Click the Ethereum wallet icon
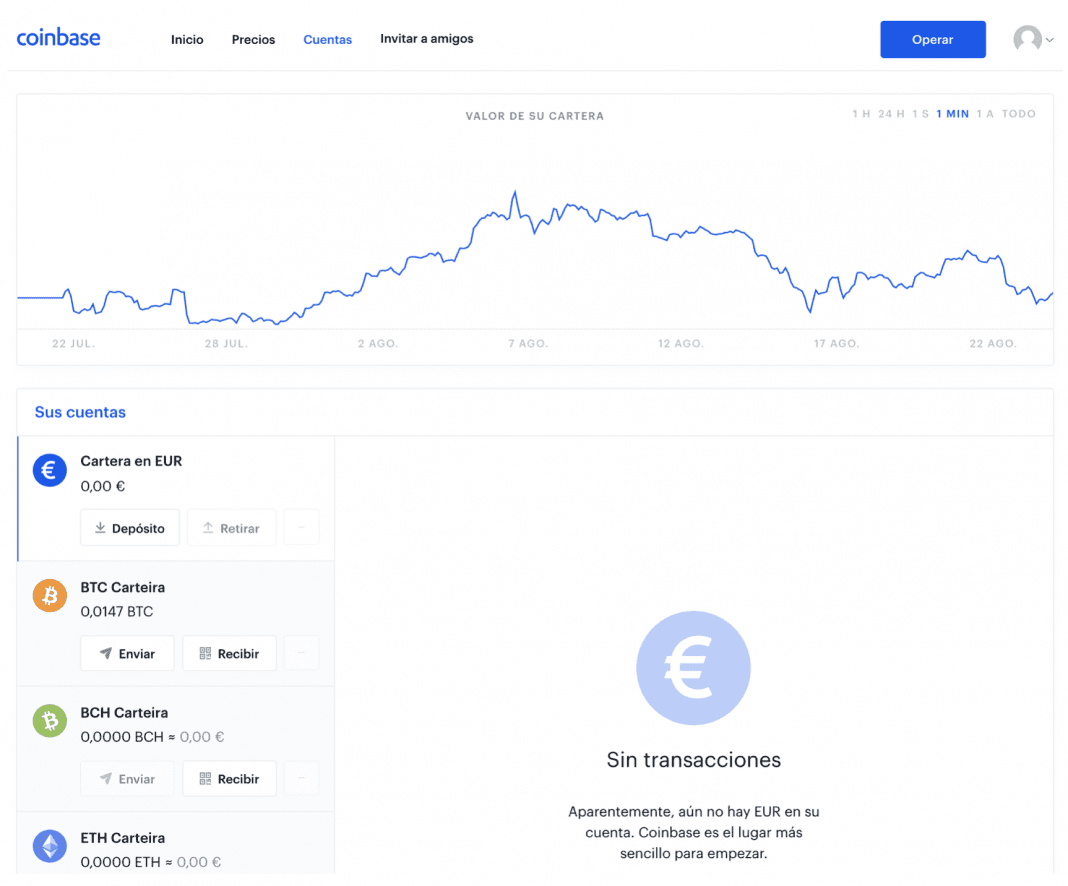1068x886 pixels. tap(49, 846)
